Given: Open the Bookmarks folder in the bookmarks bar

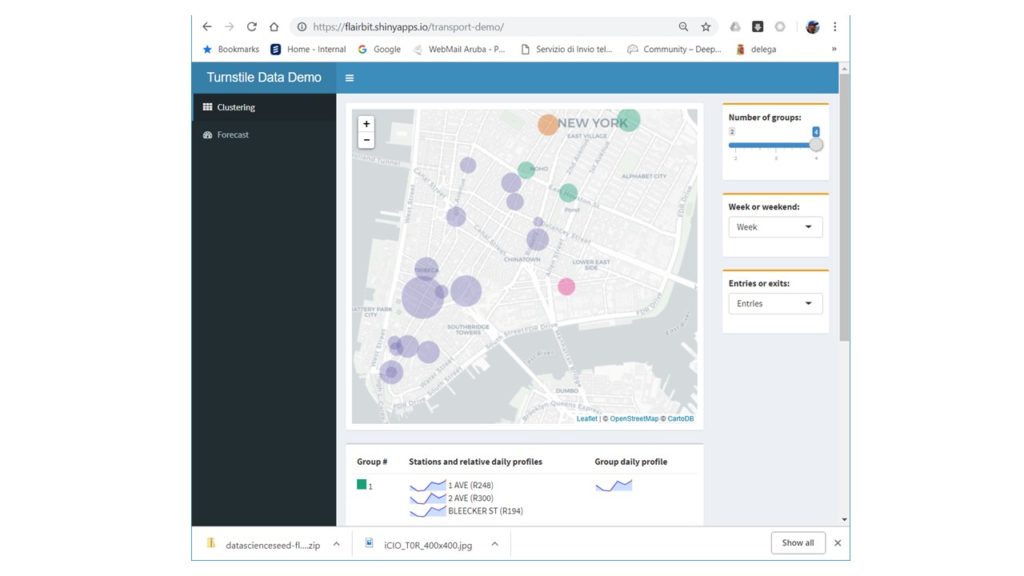Looking at the screenshot, I should click(x=231, y=49).
